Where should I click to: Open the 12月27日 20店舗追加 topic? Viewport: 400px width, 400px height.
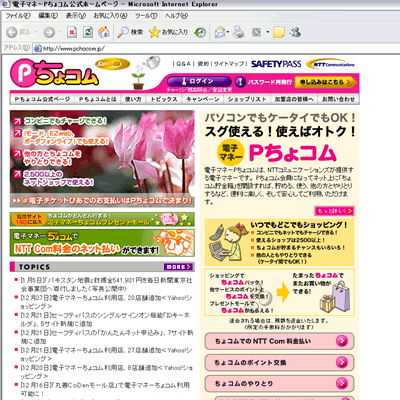click(x=106, y=302)
